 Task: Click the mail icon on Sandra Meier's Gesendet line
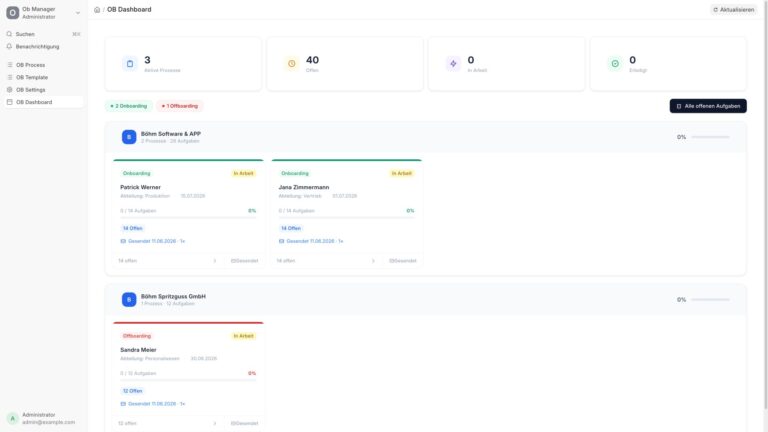pyautogui.click(x=123, y=404)
